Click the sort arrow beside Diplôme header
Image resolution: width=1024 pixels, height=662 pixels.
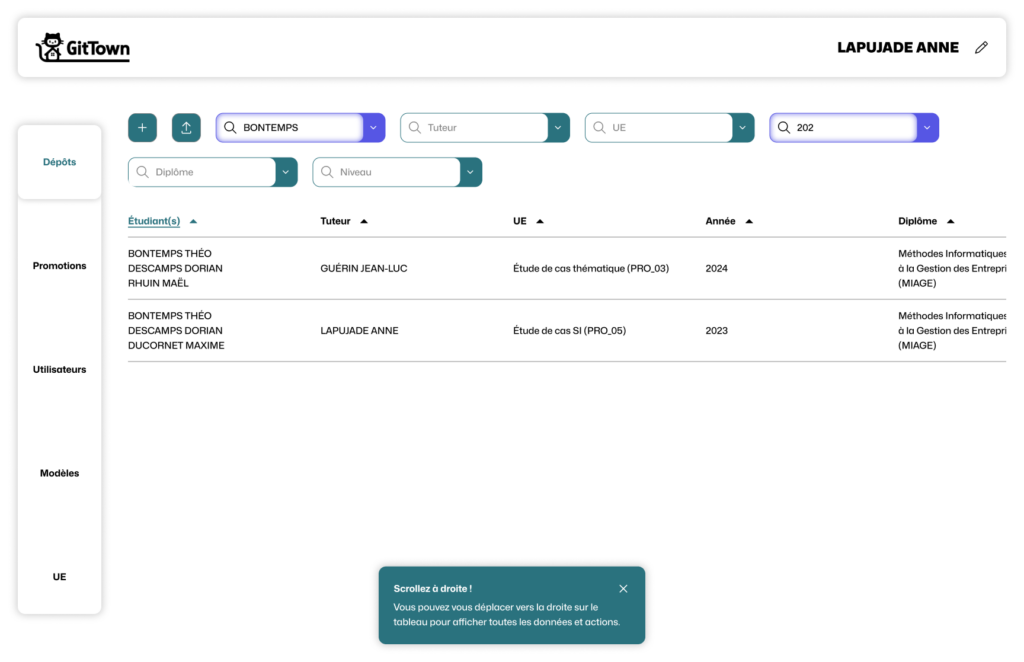tap(950, 221)
